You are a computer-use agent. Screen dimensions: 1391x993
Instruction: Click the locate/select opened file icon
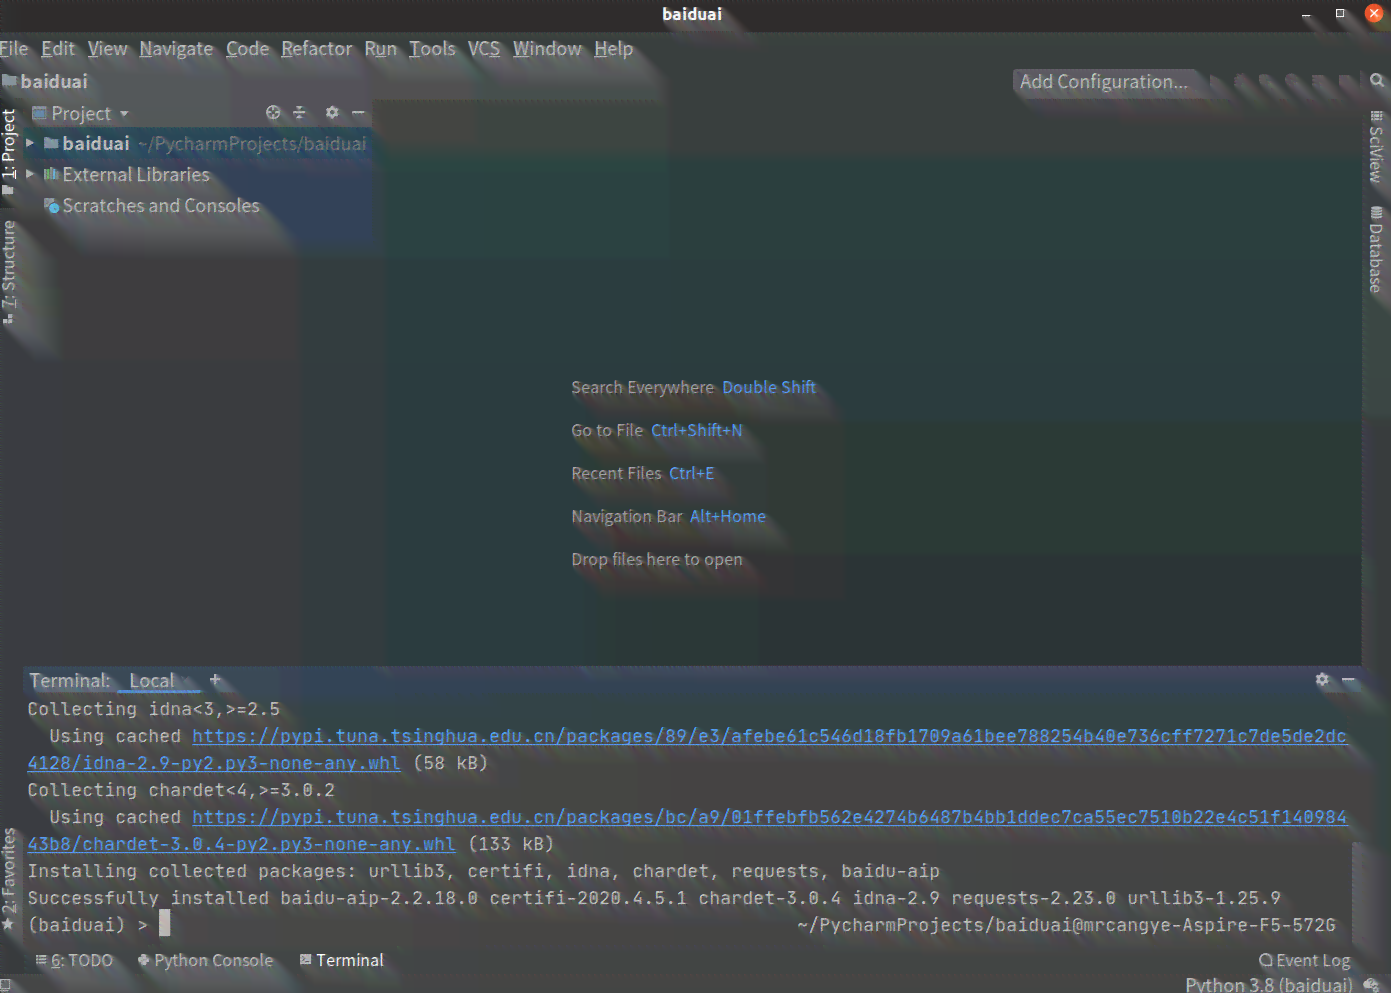(x=273, y=113)
